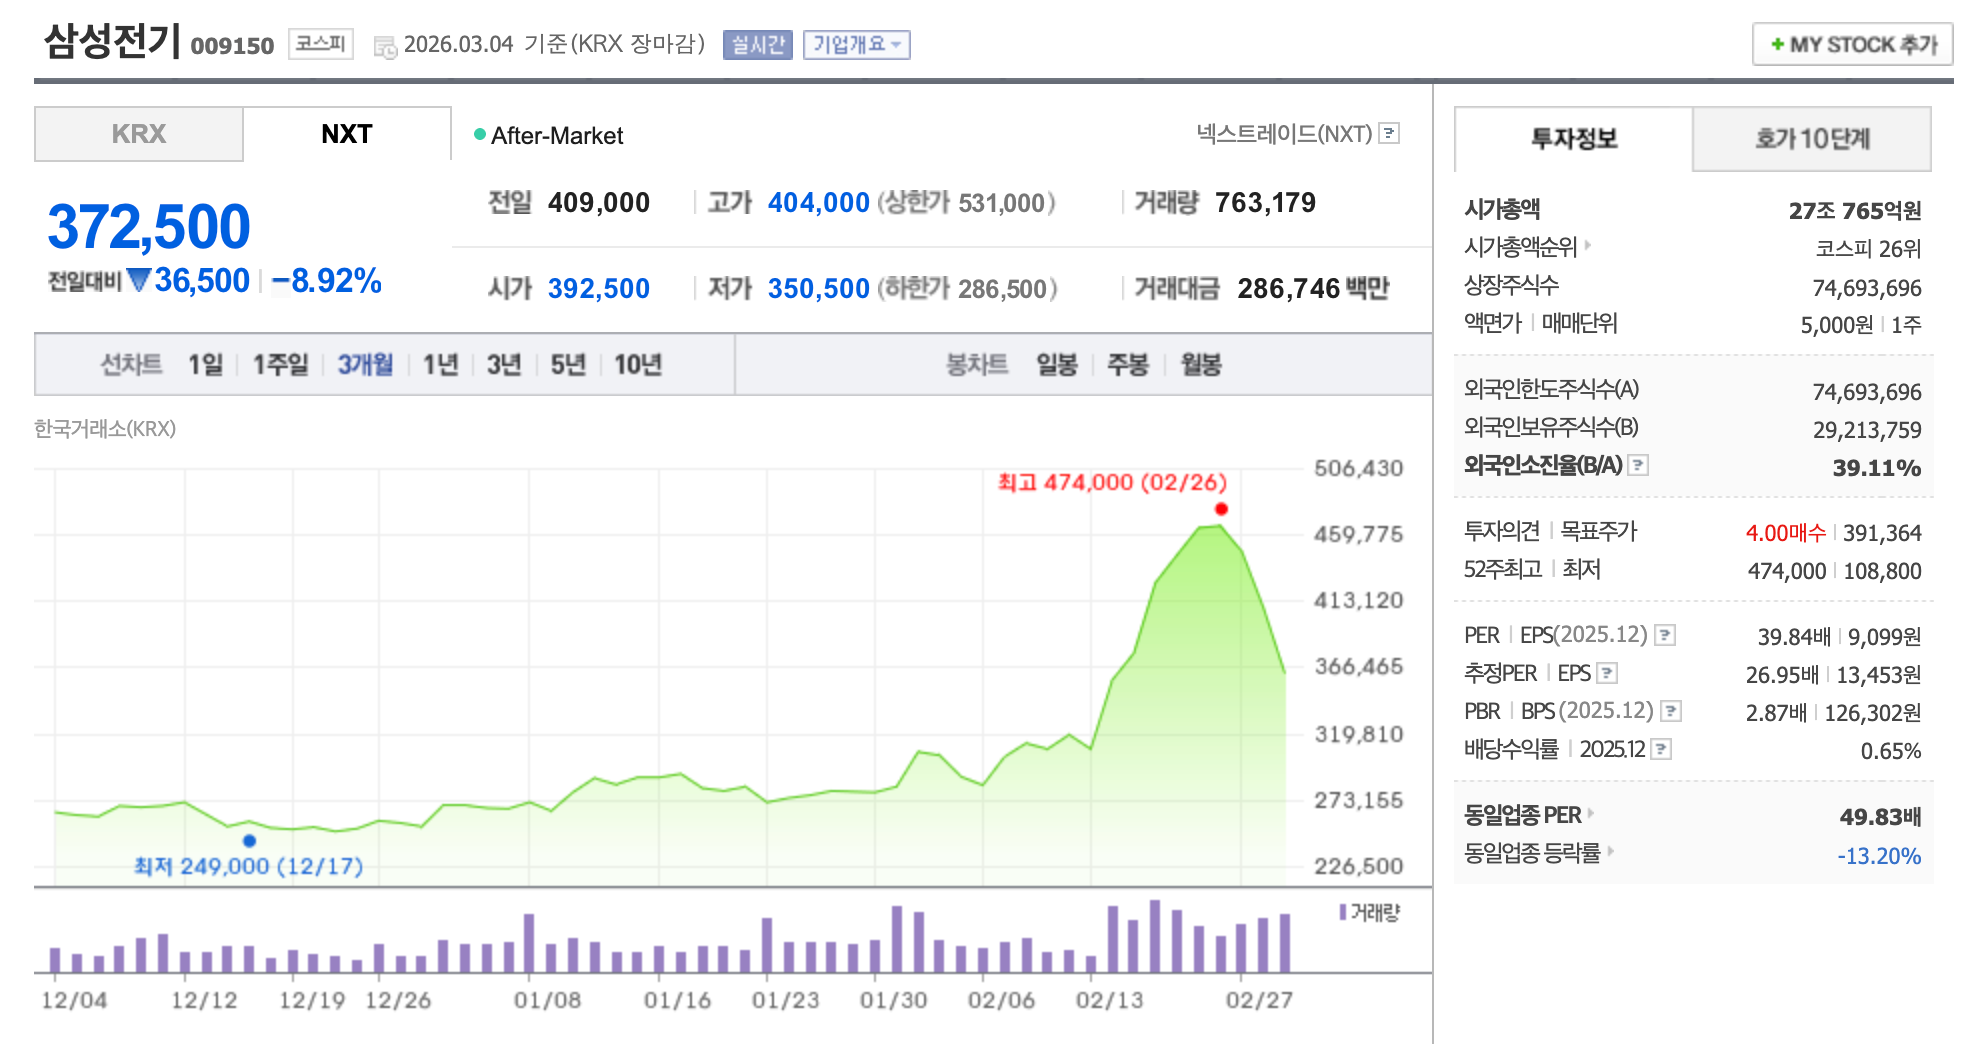Click the 삼성전기 stock name heading
This screenshot has height=1044, width=1974.
pos(112,41)
